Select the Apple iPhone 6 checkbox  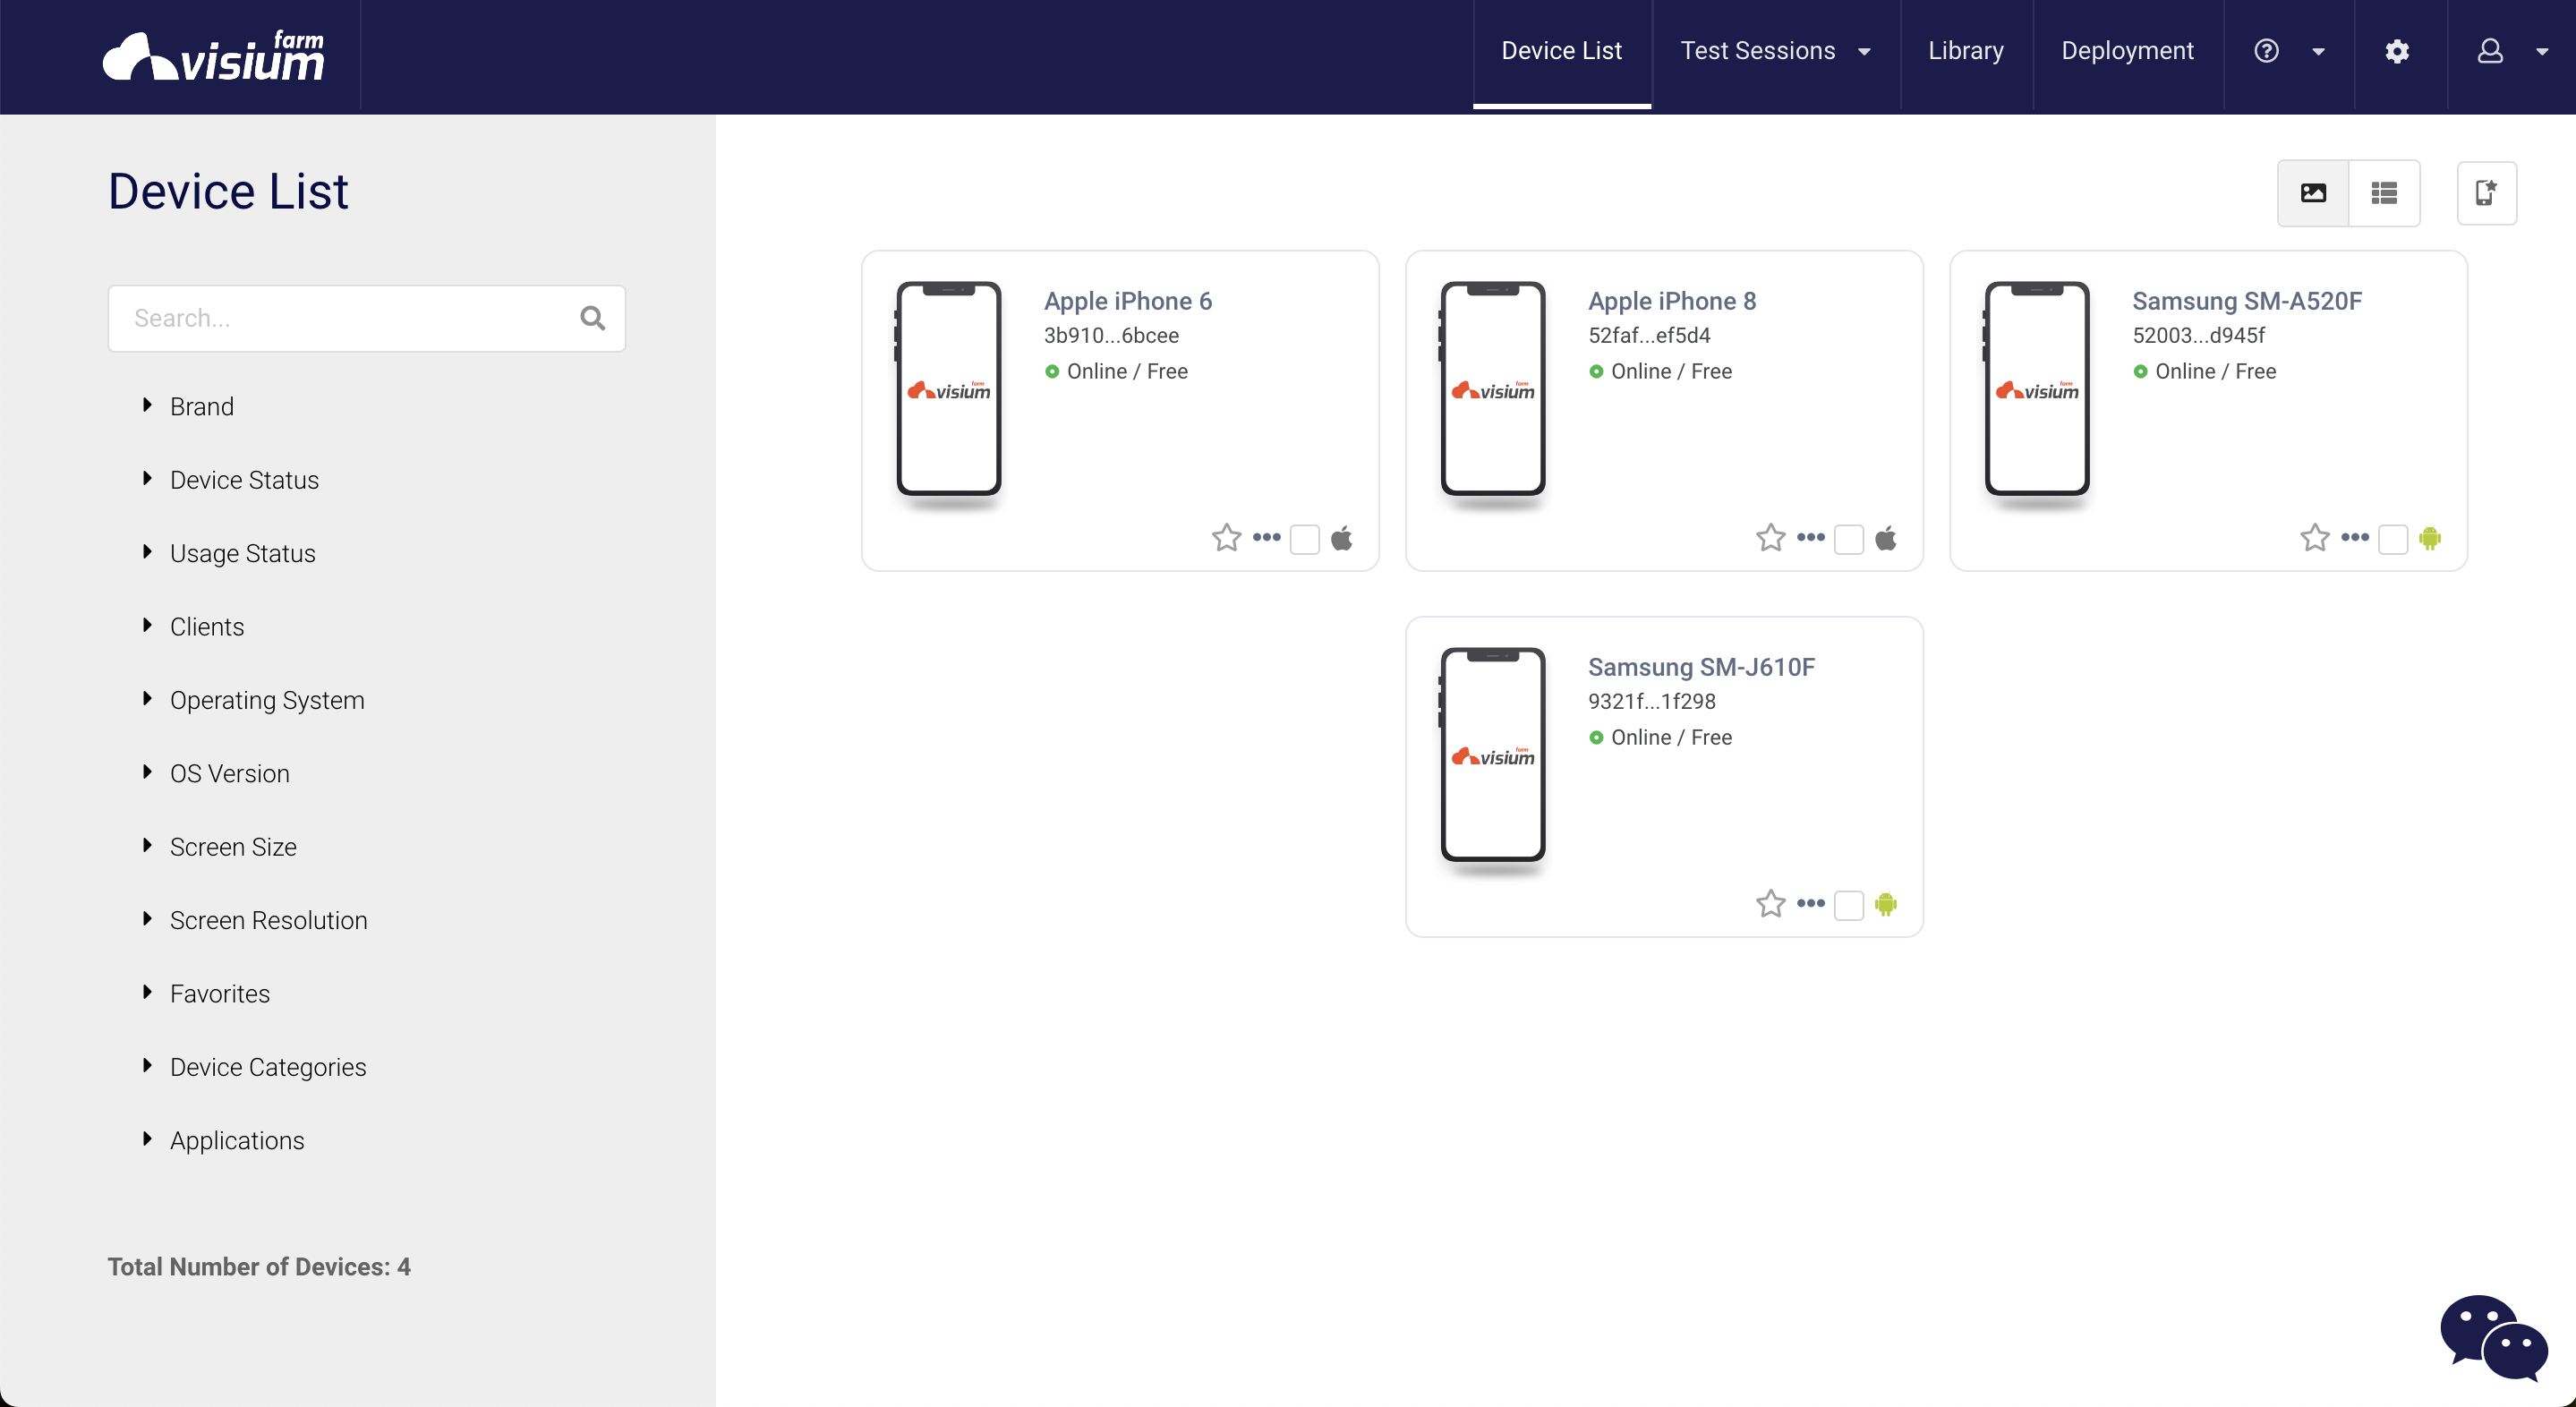click(x=1304, y=539)
